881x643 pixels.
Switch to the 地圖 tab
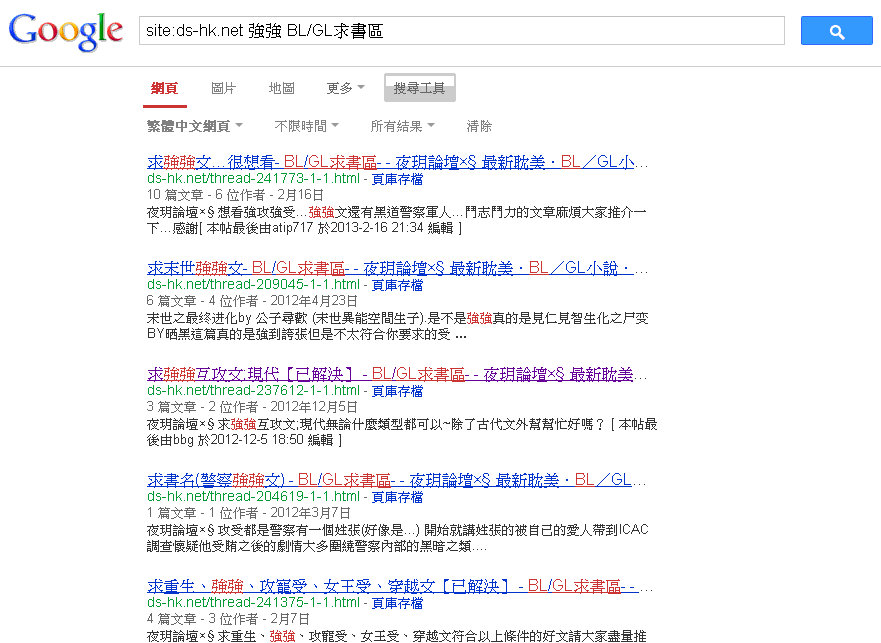(x=281, y=88)
